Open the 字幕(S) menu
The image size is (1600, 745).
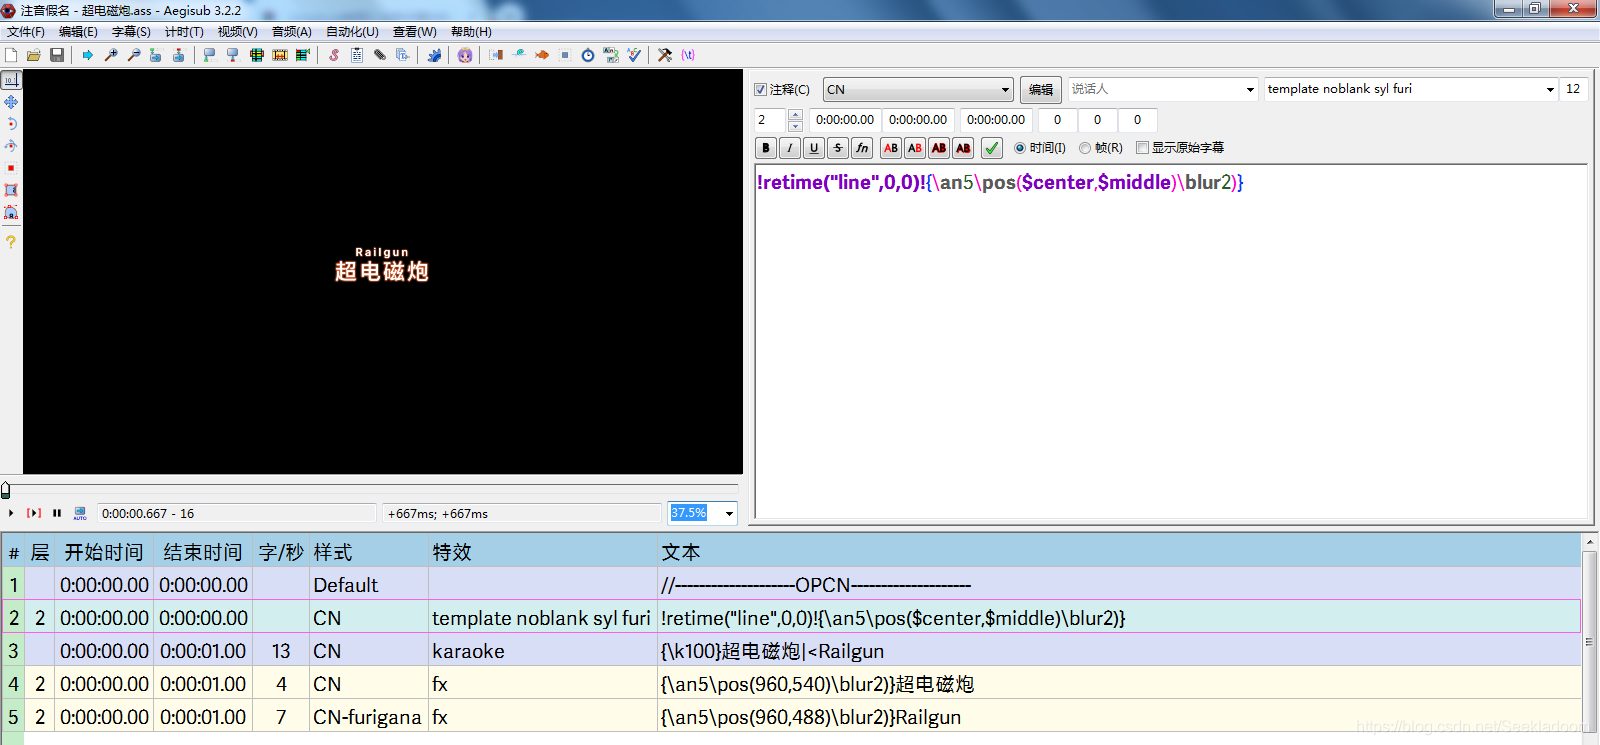coord(131,32)
